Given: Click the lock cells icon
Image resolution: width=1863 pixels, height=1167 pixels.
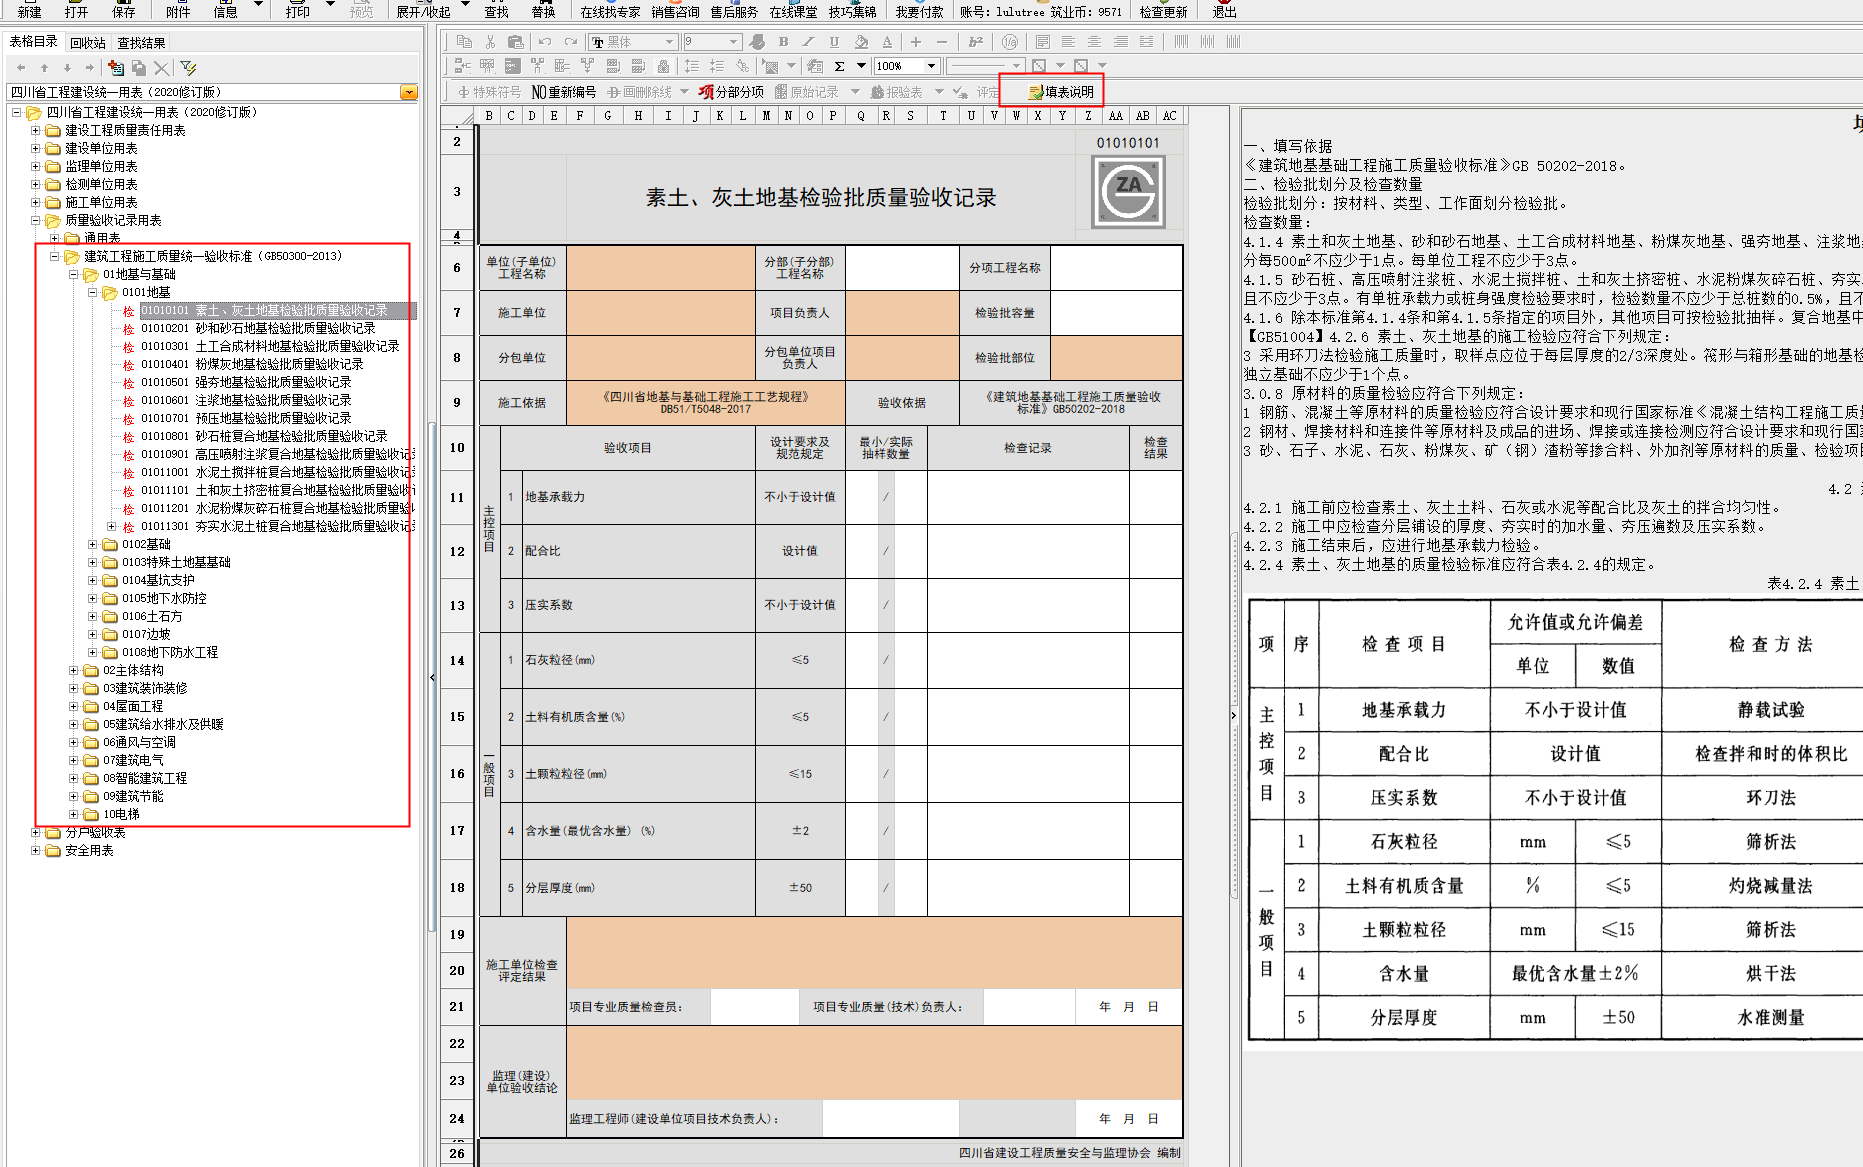Looking at the screenshot, I should click(663, 66).
